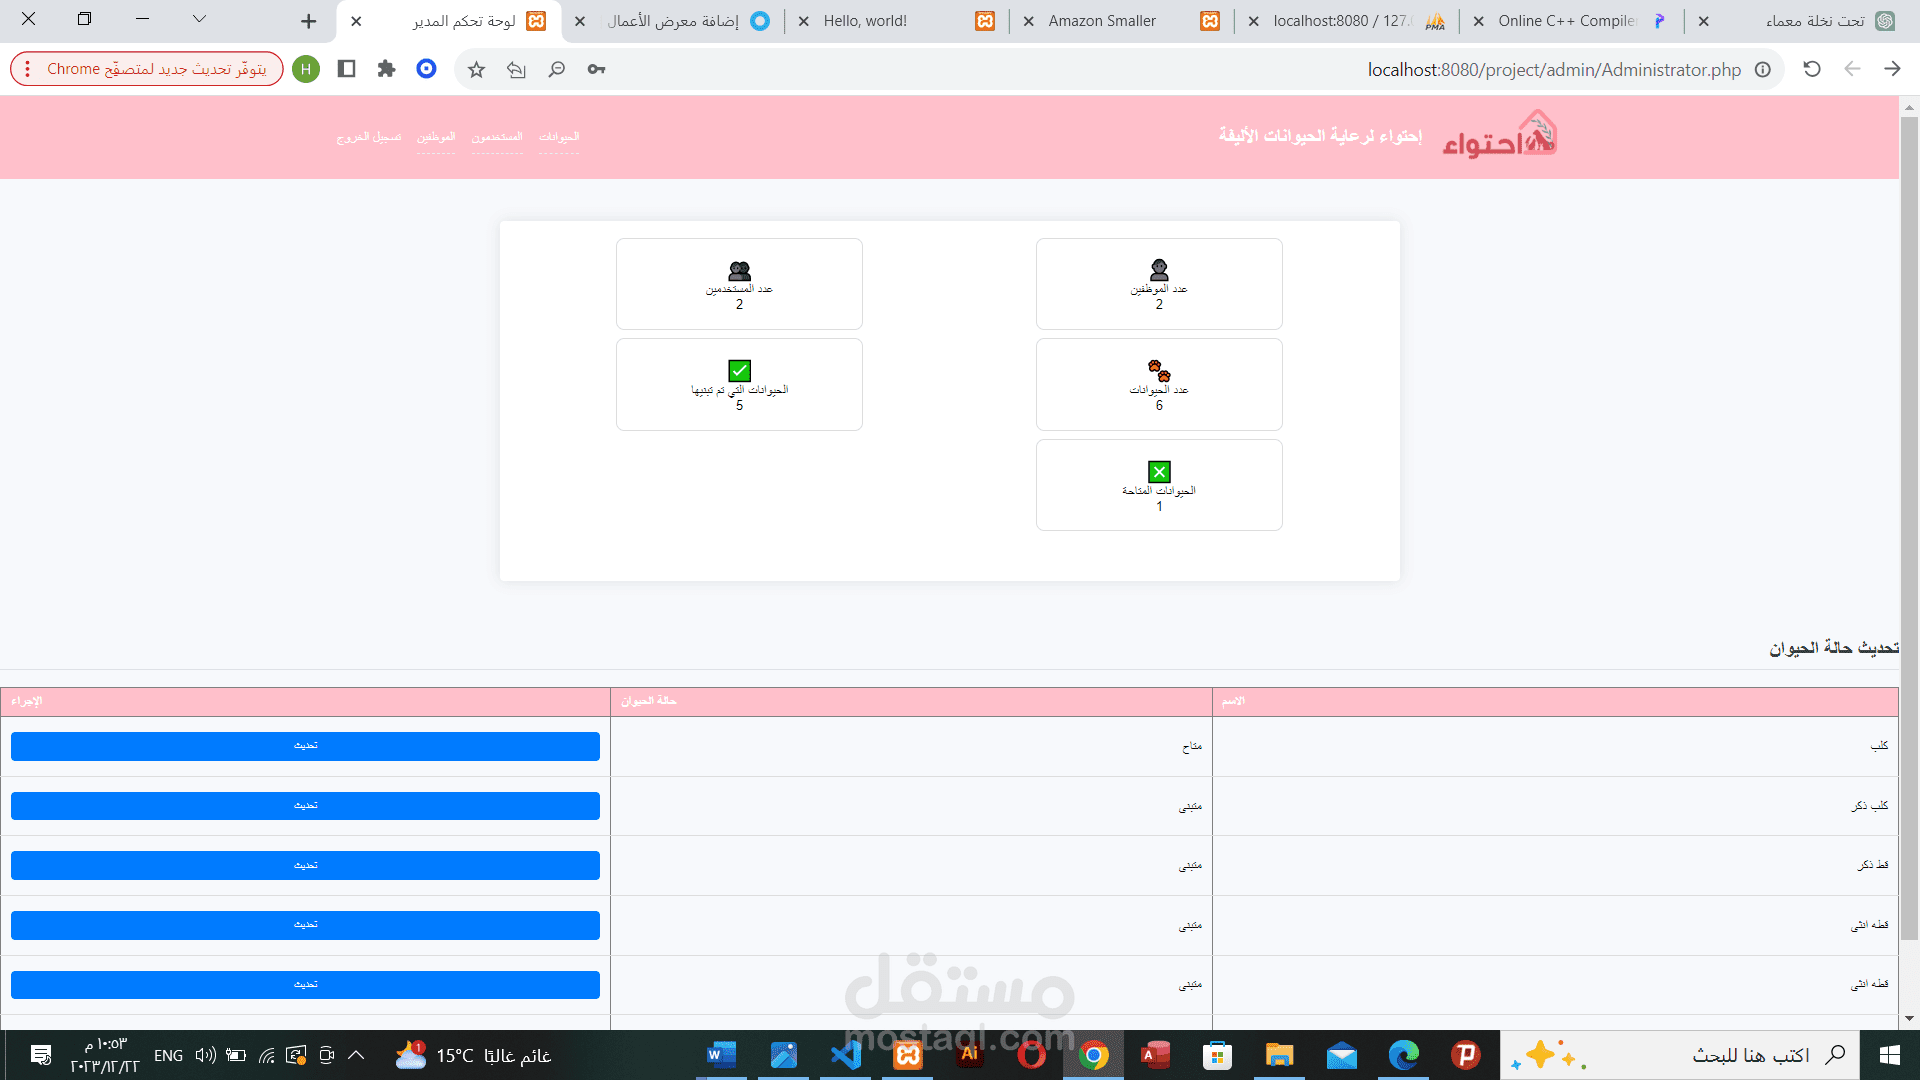Open XAMPP from taskbar

click(x=907, y=1055)
